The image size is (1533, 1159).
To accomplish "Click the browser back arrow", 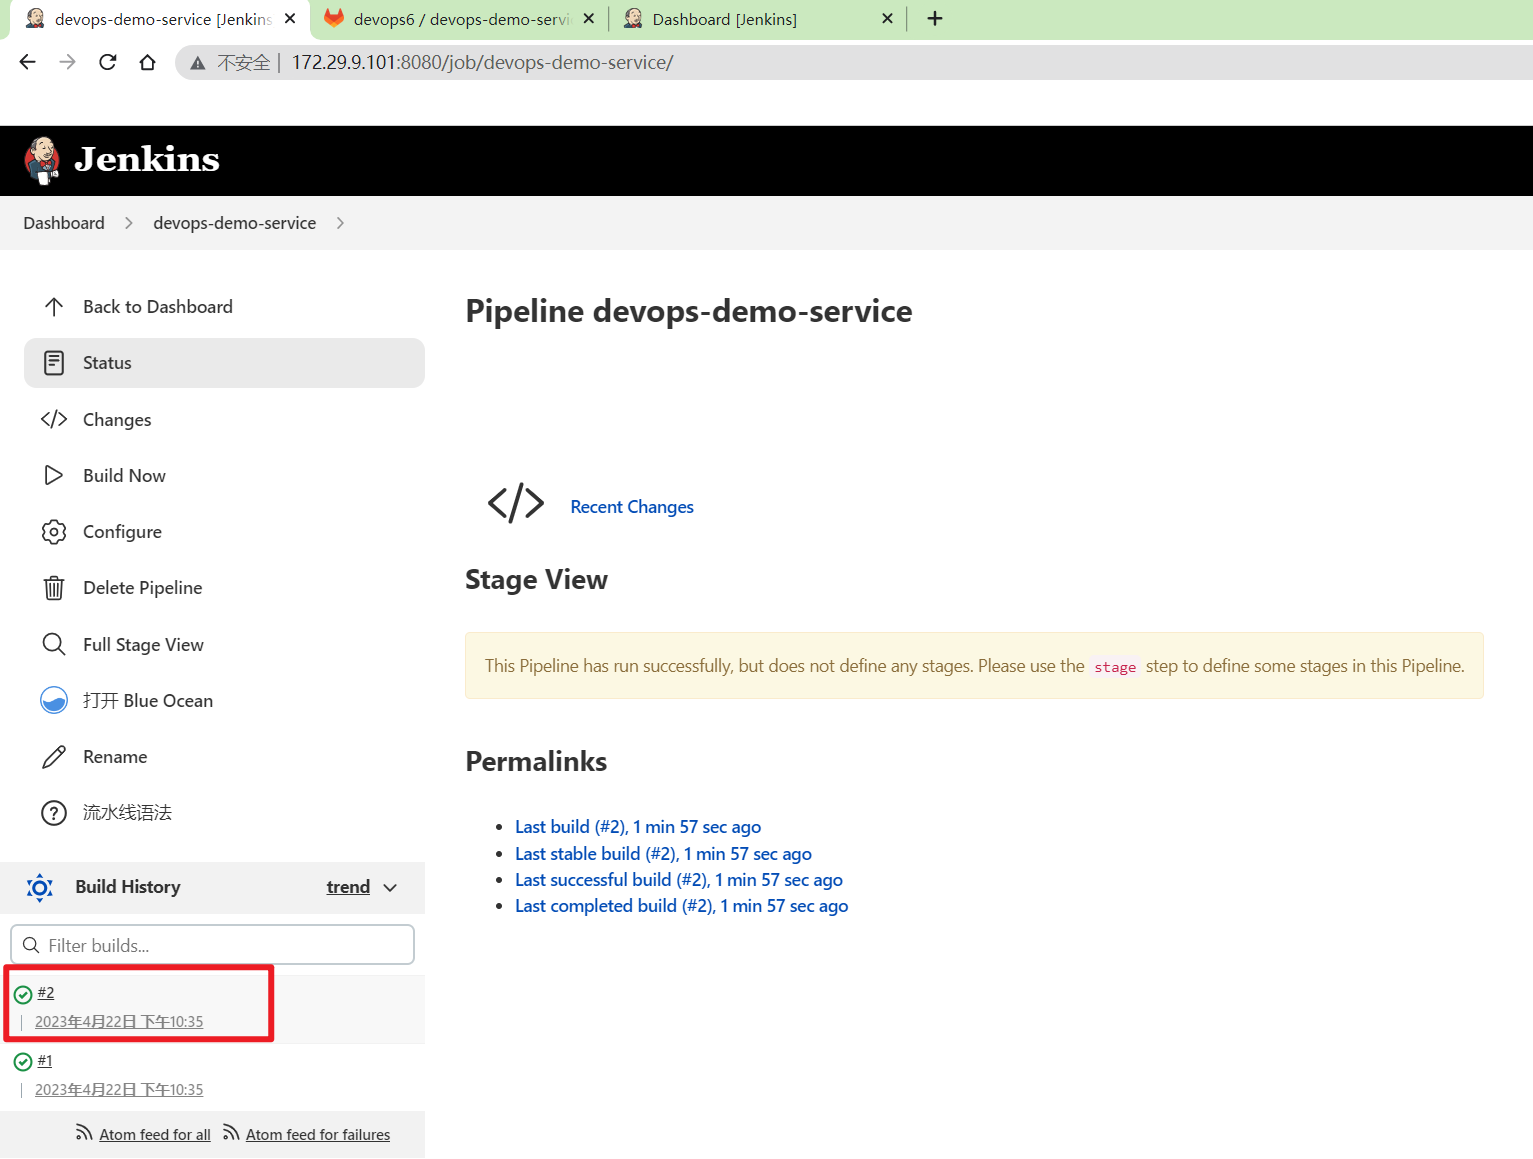I will click(x=28, y=62).
